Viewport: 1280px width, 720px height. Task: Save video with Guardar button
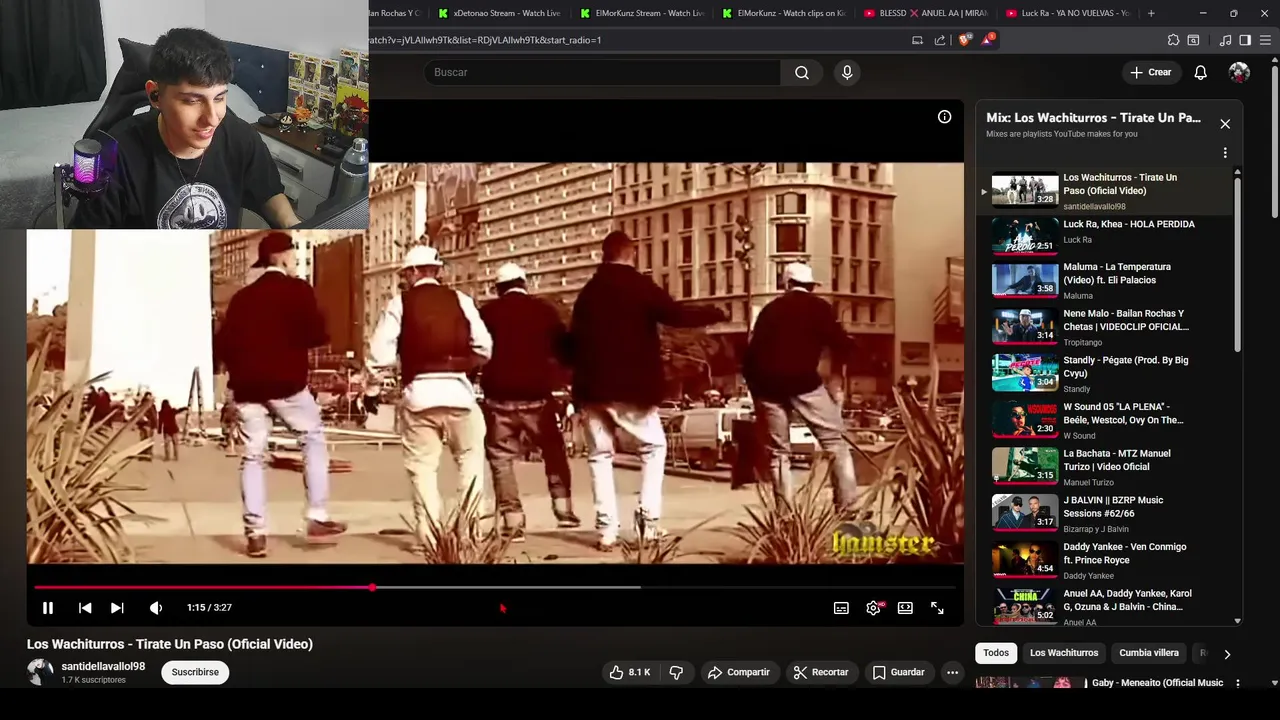[x=898, y=672]
